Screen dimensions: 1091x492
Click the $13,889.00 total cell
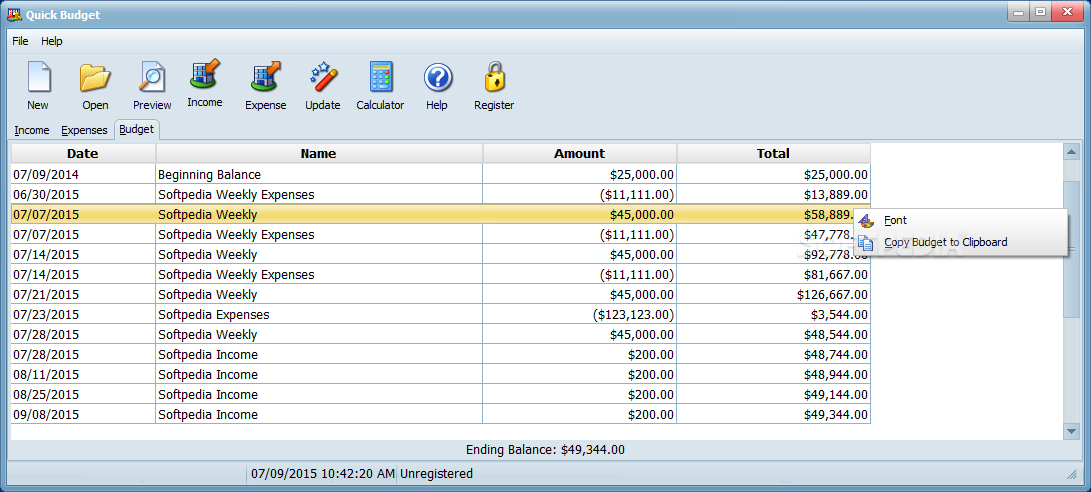click(773, 195)
